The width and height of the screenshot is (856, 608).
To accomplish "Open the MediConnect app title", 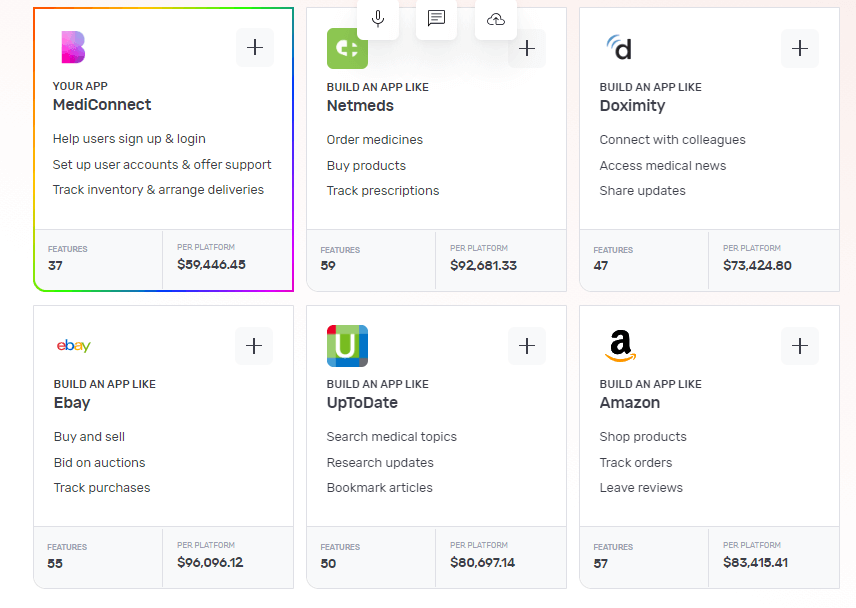I will [102, 105].
